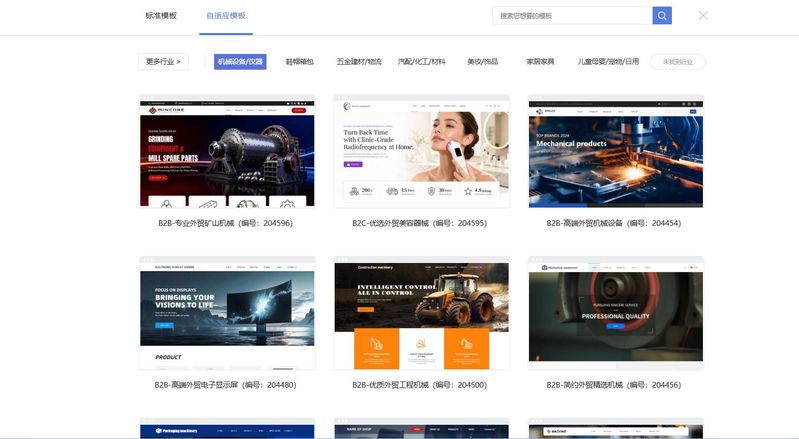Image resolution: width=799 pixels, height=439 pixels.
Task: Click the 未找到行业 pill button
Action: pos(678,62)
